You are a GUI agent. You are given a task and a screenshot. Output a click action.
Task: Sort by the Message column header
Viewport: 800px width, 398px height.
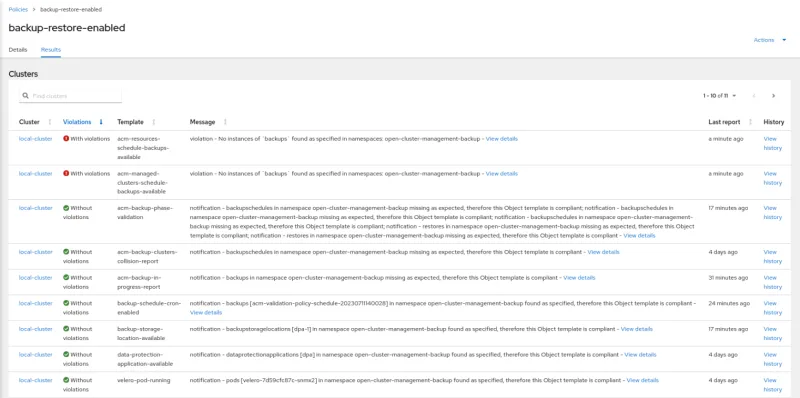[203, 122]
